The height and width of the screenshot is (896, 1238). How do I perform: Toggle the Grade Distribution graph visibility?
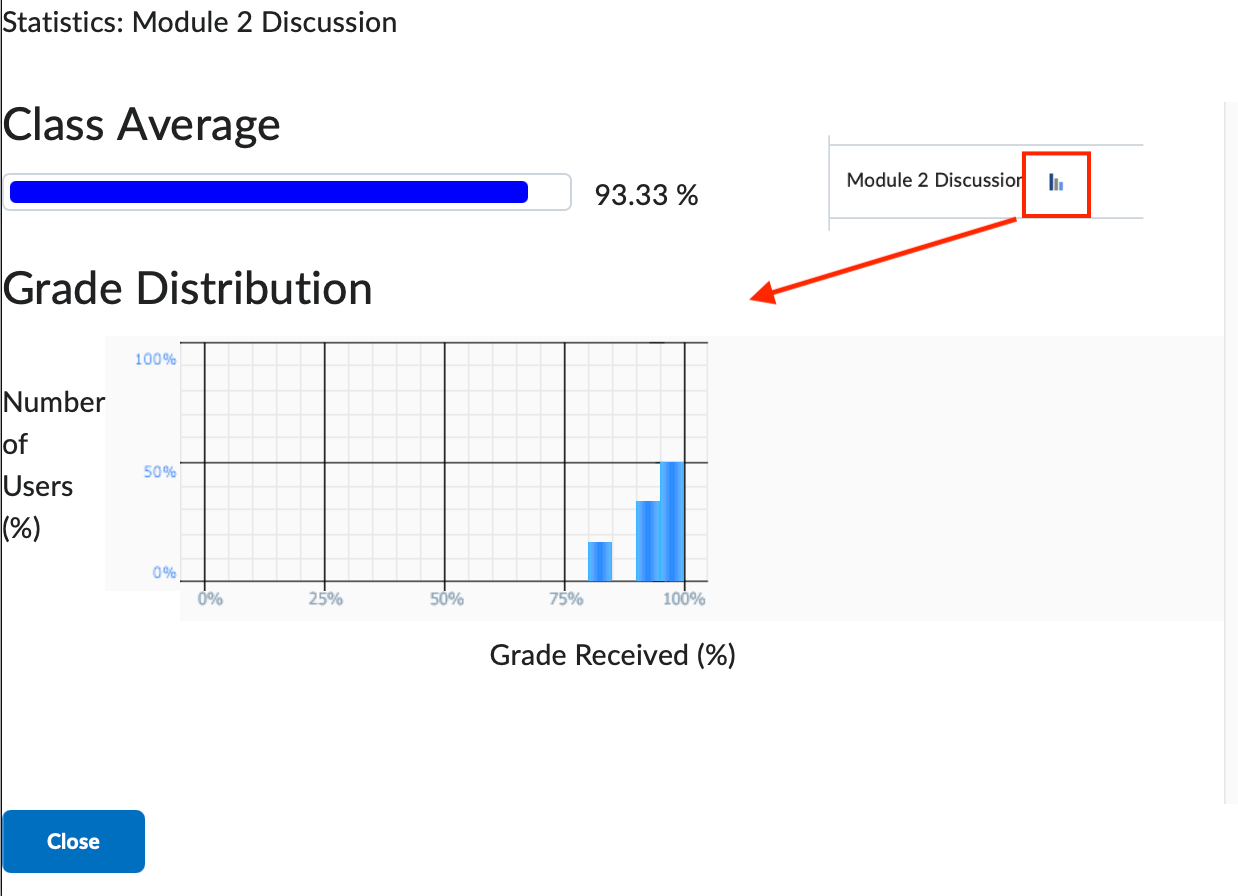186,288
